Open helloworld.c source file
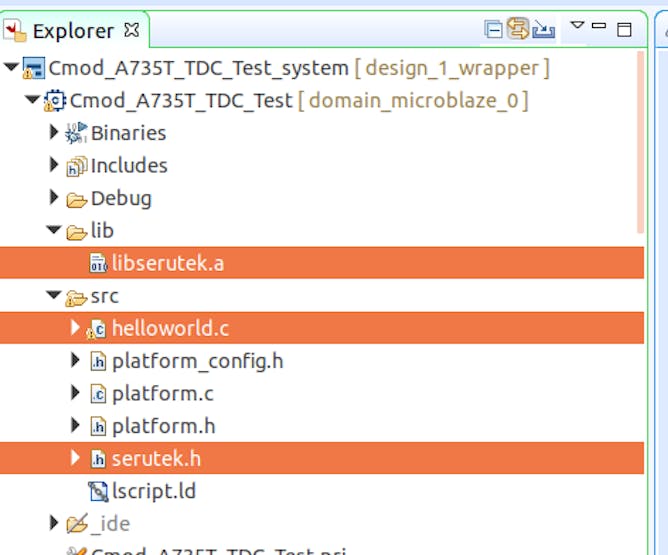This screenshot has width=668, height=555. pos(170,328)
